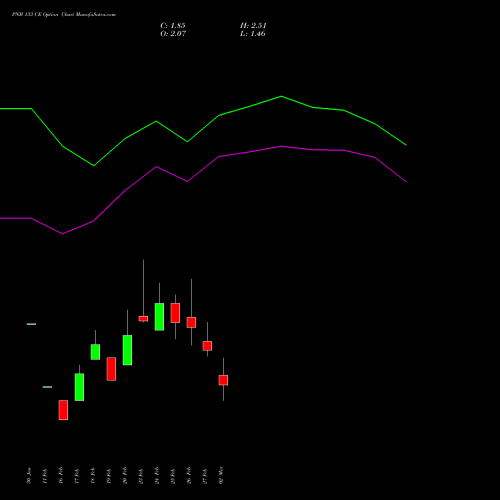
Task: Click the close value C: 1.85
Action: click(x=173, y=26)
